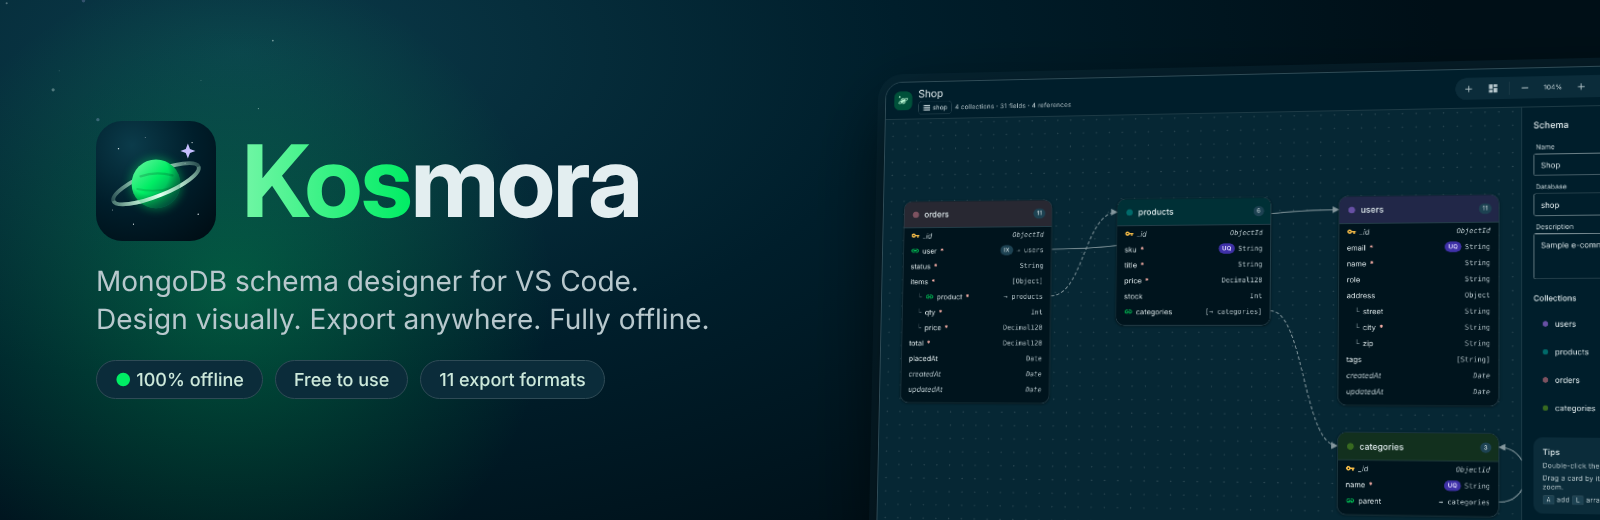Click the green color dot on categories card
The height and width of the screenshot is (520, 1600).
coord(1351,447)
